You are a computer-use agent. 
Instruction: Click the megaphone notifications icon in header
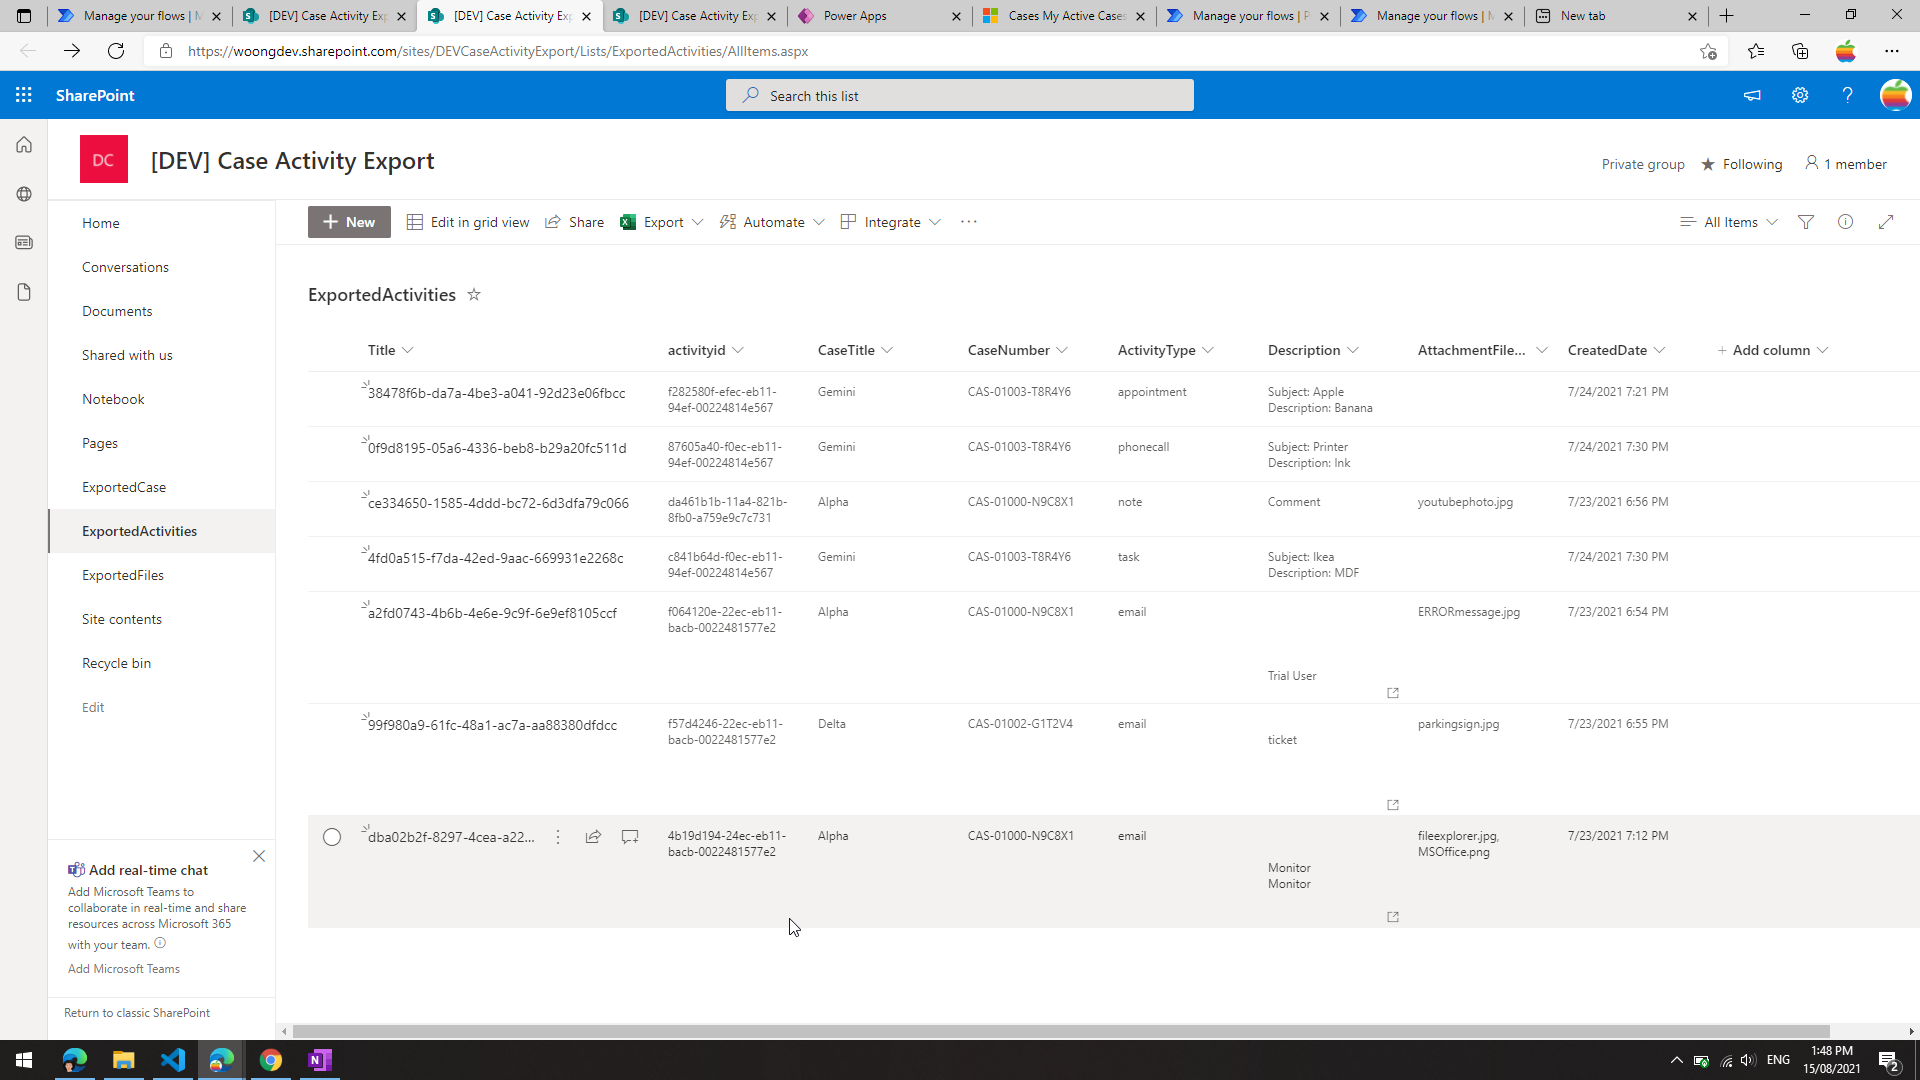click(1752, 95)
